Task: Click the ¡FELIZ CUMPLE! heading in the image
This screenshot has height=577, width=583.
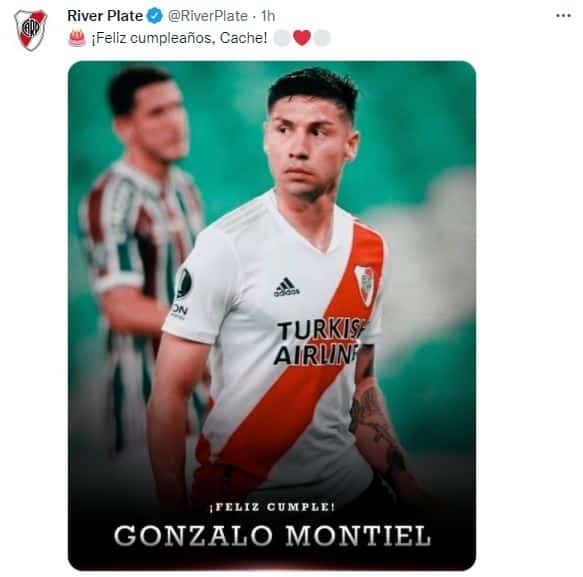Action: pyautogui.click(x=272, y=507)
